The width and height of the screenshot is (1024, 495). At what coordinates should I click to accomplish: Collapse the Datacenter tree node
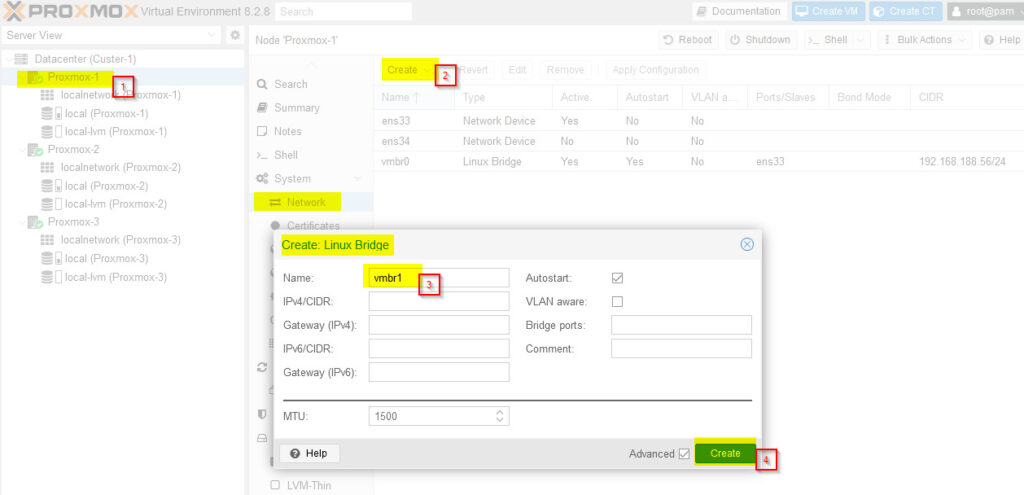tap(8, 59)
